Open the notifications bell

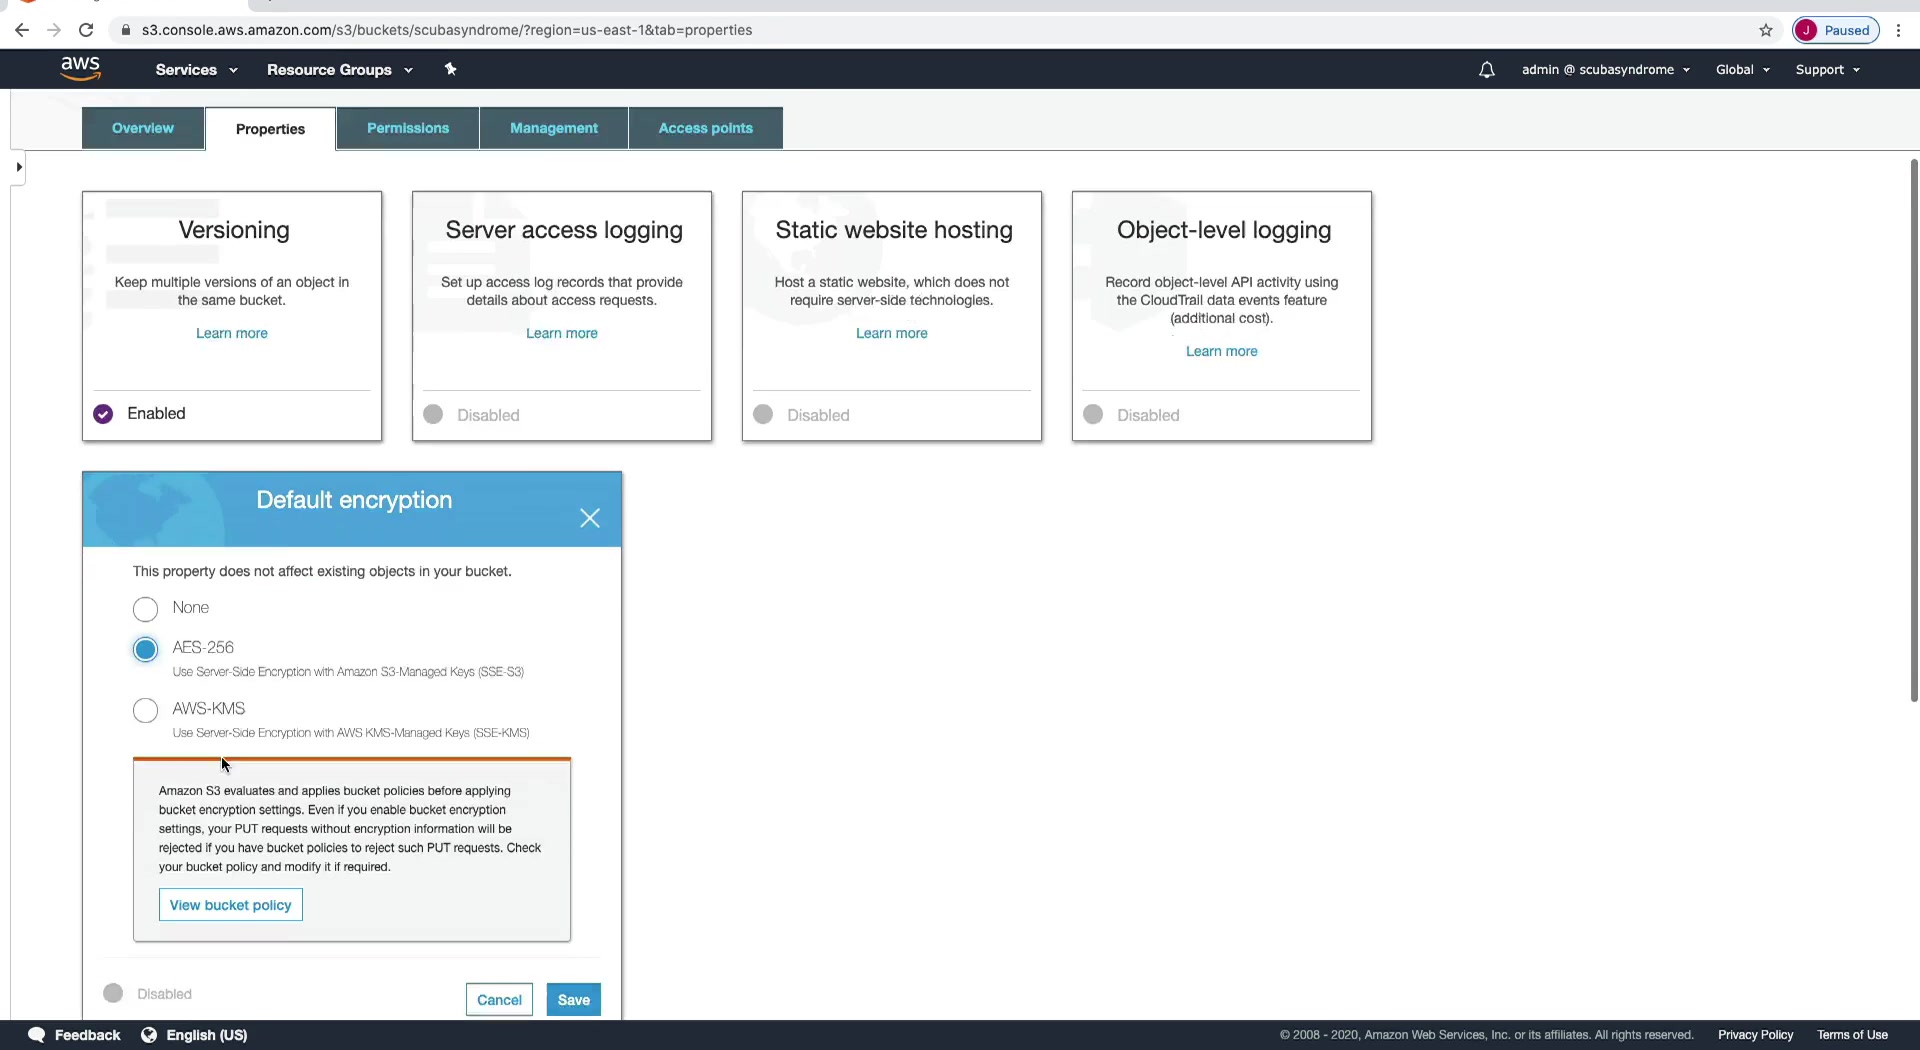[x=1487, y=69]
